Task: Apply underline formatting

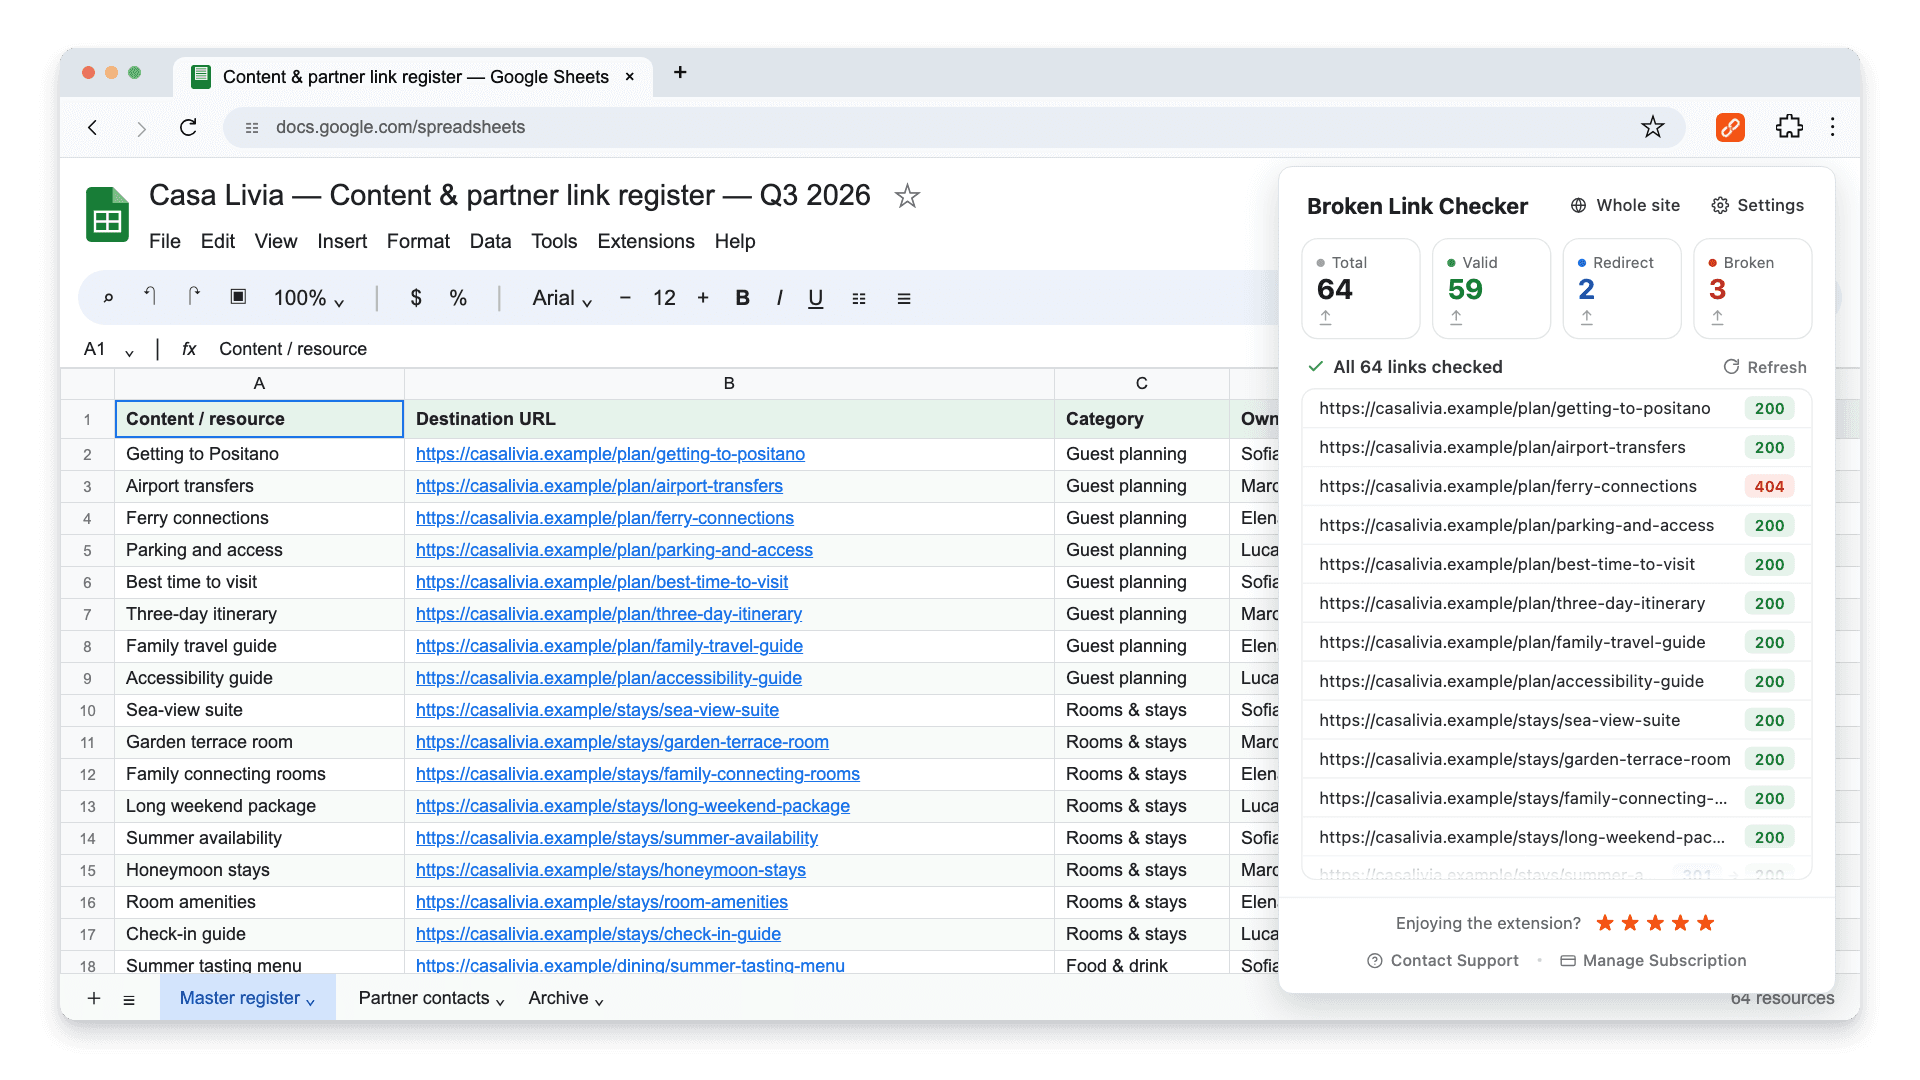Action: 816,298
